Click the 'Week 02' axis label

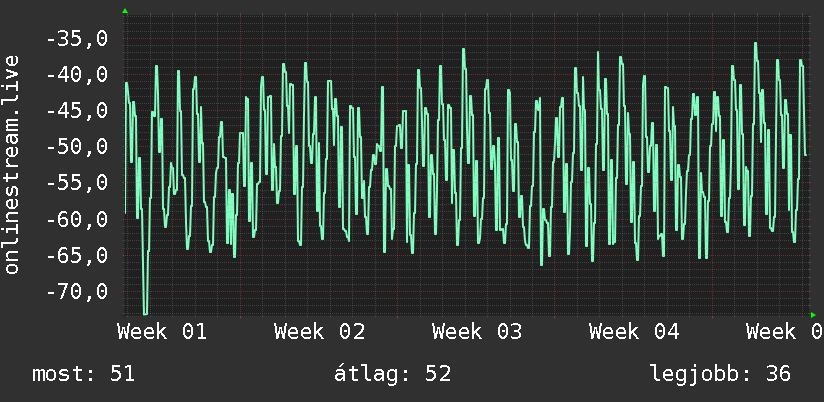[320, 332]
